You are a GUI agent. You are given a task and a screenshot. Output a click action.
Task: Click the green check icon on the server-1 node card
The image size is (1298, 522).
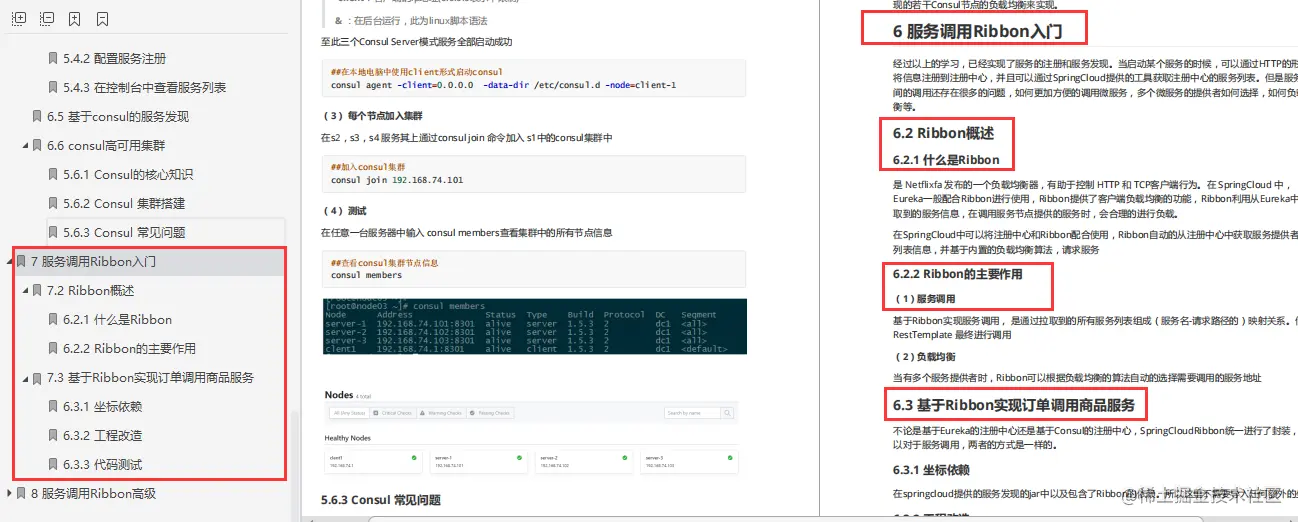click(x=520, y=458)
